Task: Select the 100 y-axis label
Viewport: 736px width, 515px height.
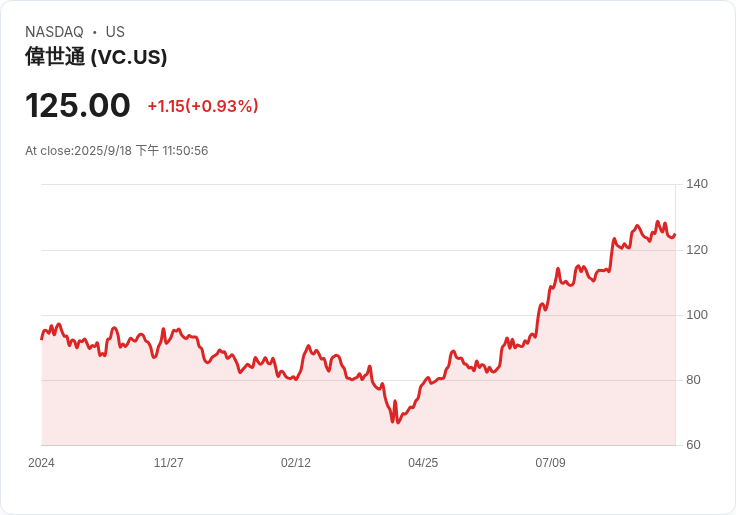Action: [696, 315]
